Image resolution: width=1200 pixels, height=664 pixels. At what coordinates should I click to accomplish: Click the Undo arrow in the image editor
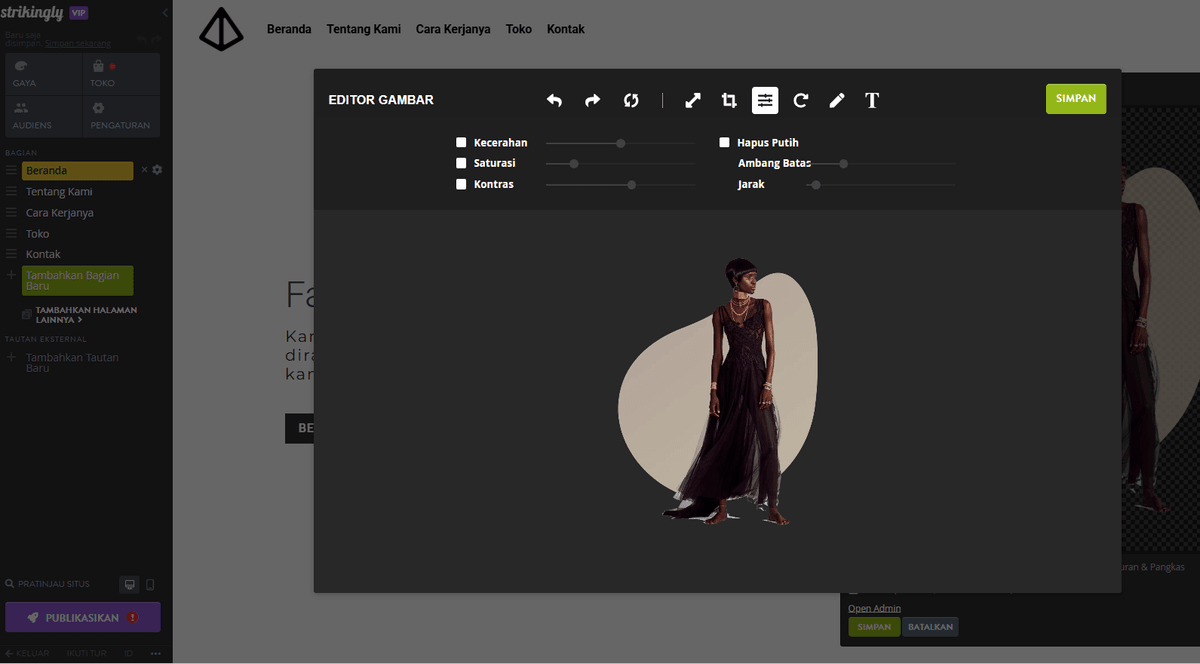click(x=554, y=100)
